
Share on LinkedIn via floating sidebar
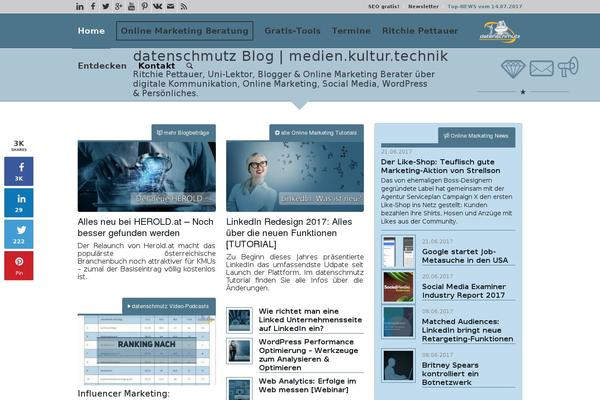click(19, 203)
